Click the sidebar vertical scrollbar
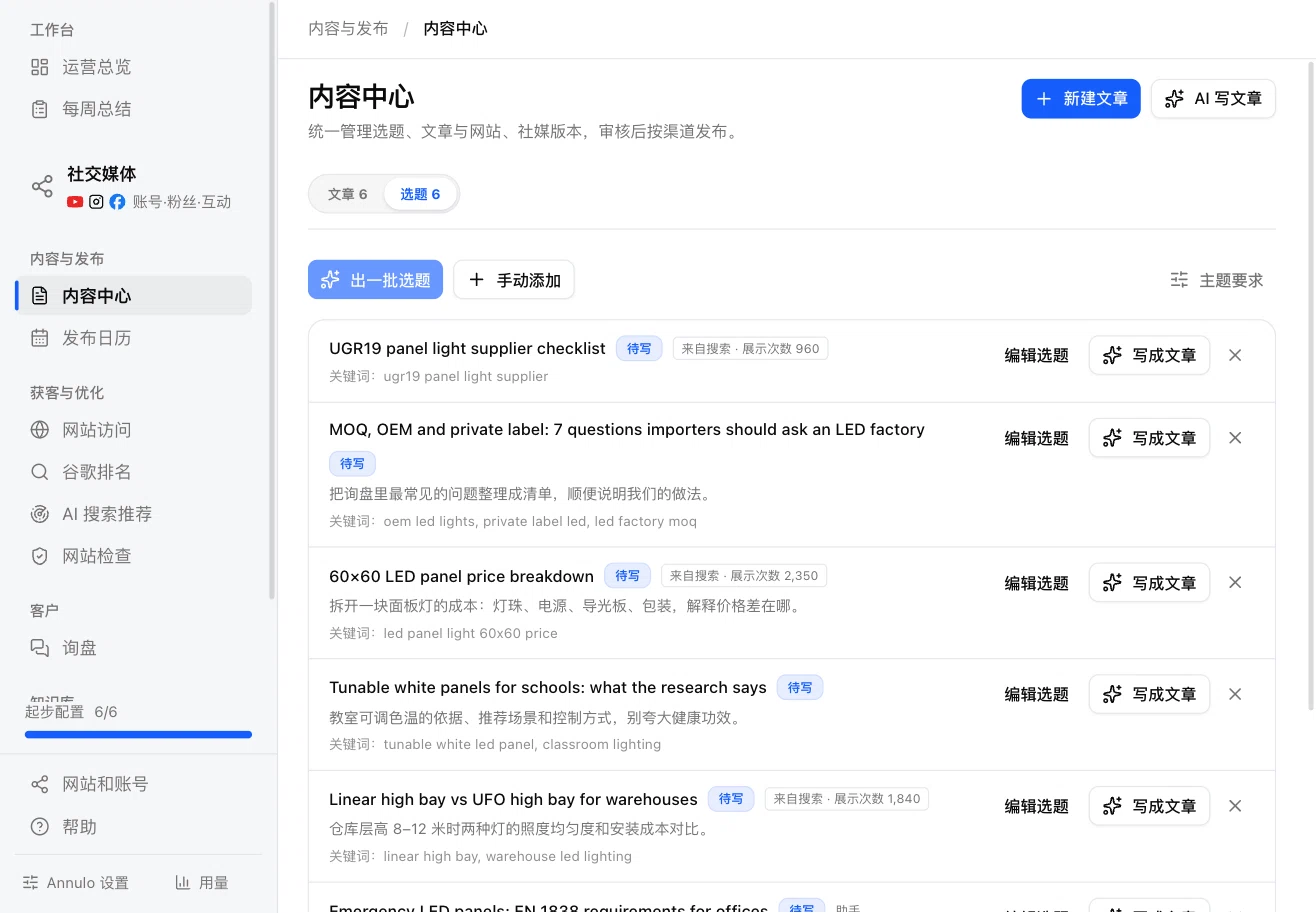The width and height of the screenshot is (1316, 913). click(x=271, y=300)
